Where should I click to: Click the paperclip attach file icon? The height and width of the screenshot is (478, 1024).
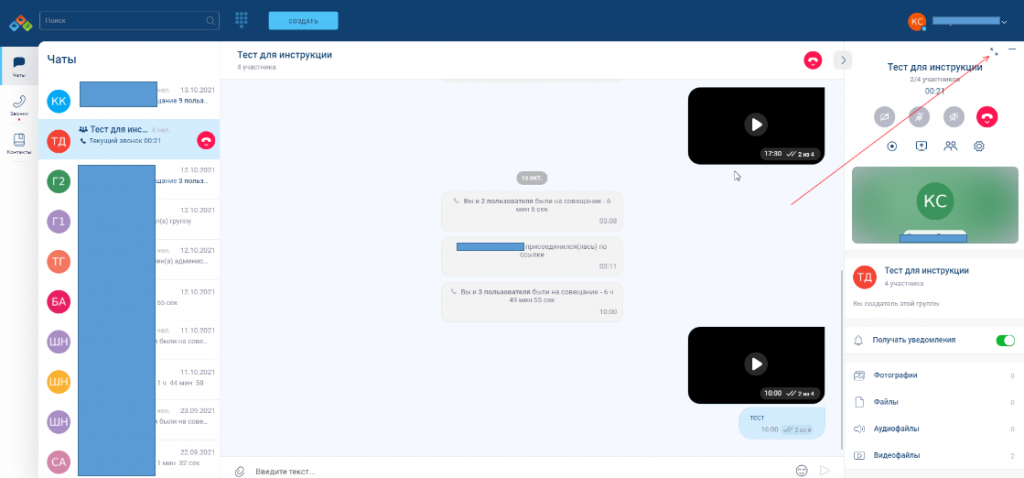[239, 470]
